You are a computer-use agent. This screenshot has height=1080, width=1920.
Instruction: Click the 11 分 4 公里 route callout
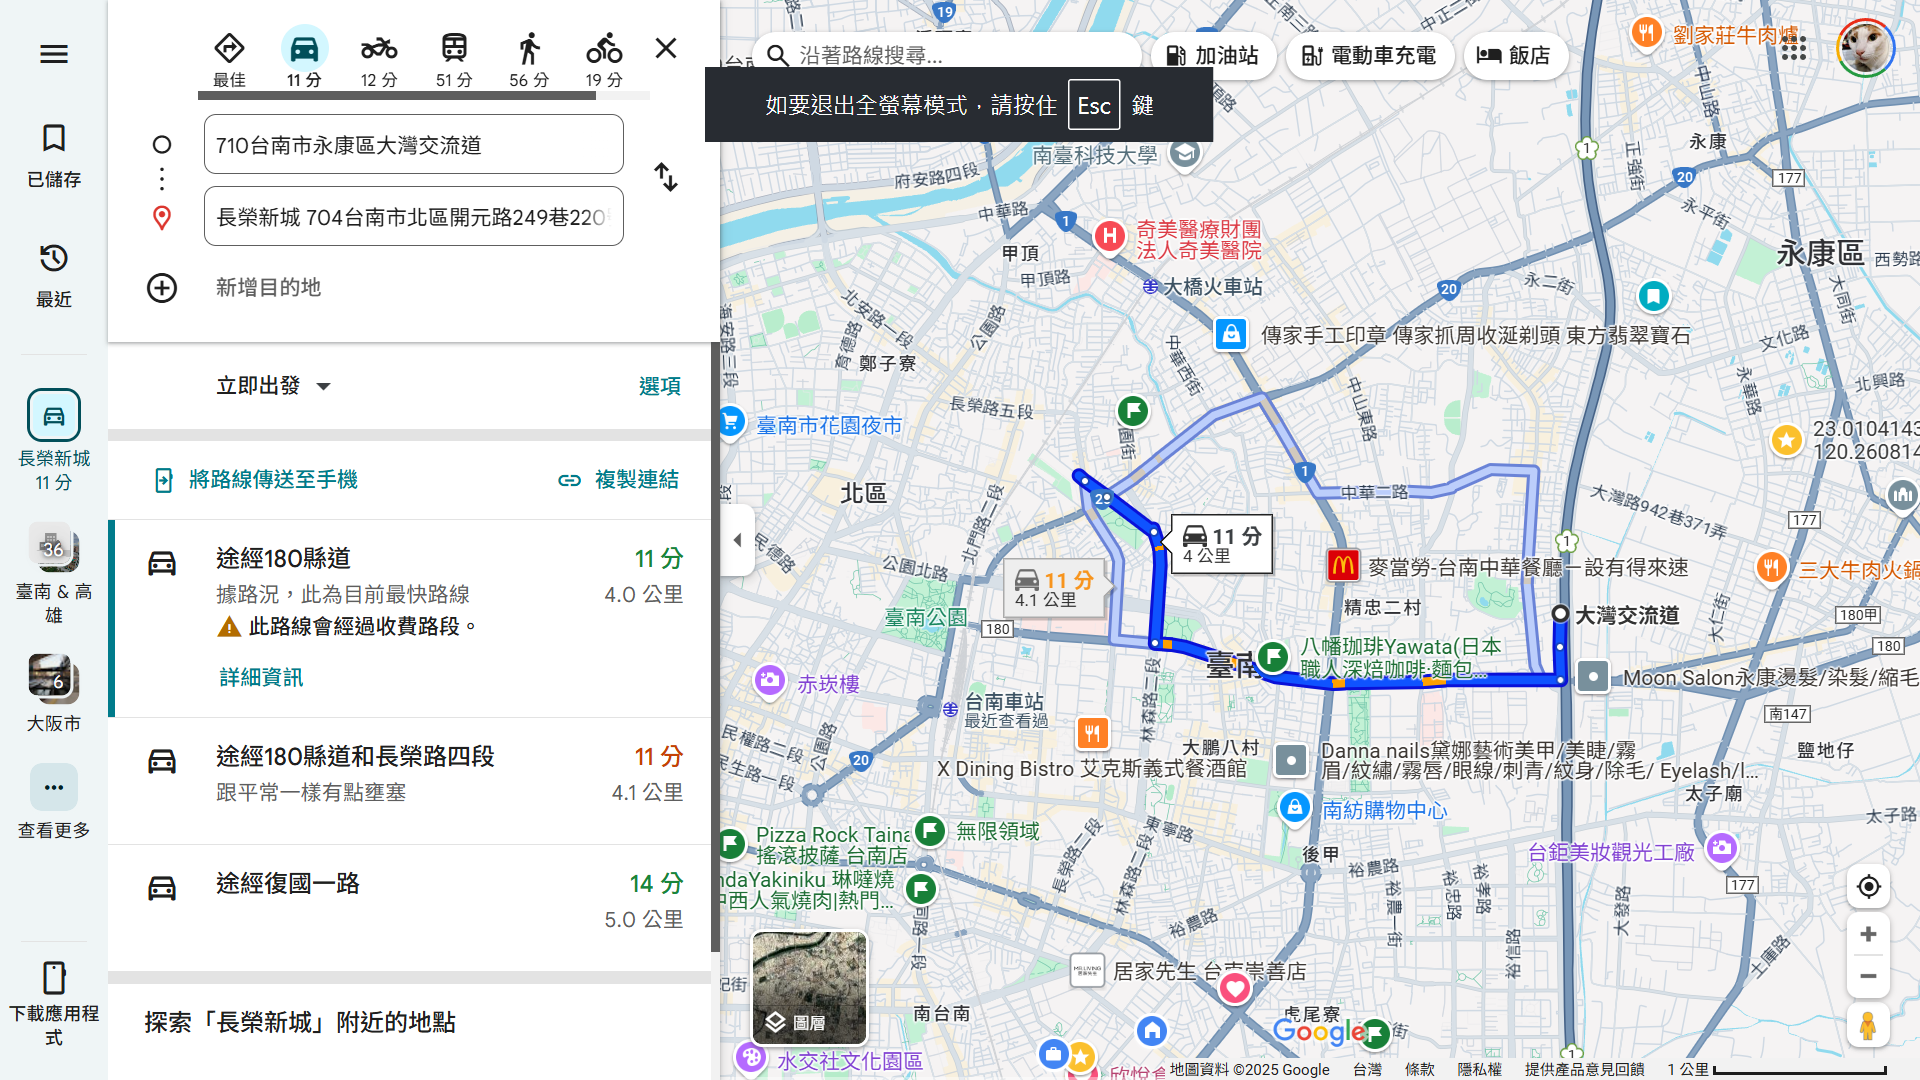pos(1222,545)
